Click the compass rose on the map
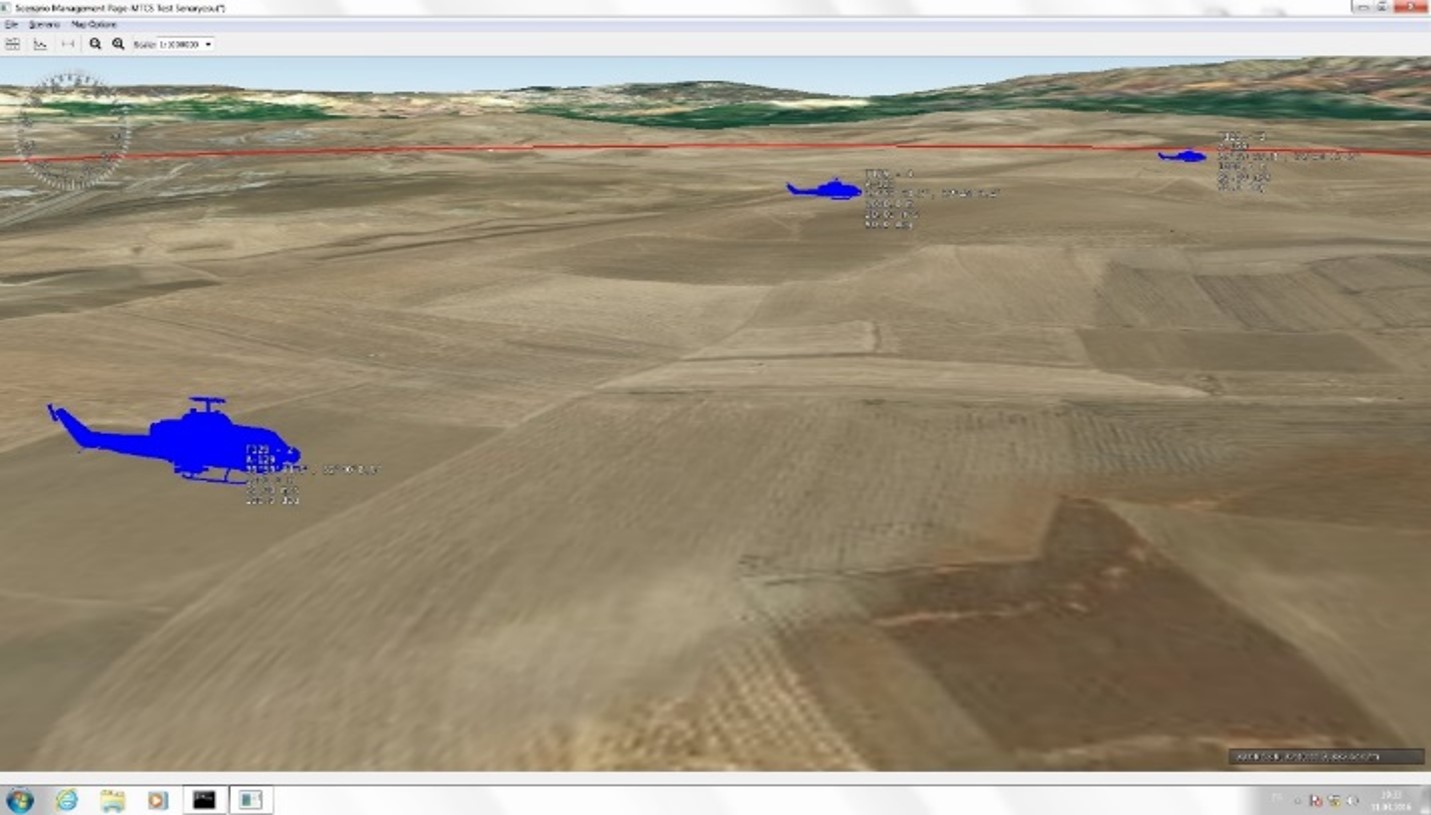 71,131
